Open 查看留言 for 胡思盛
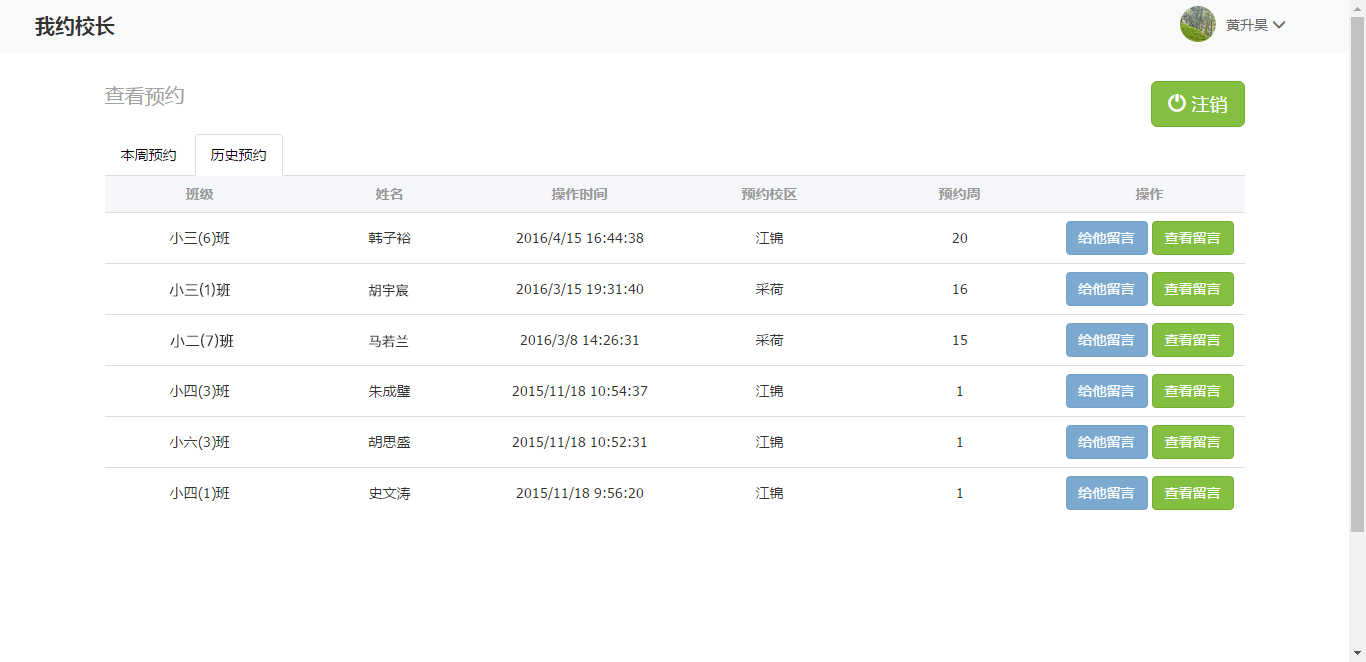 pyautogui.click(x=1192, y=442)
